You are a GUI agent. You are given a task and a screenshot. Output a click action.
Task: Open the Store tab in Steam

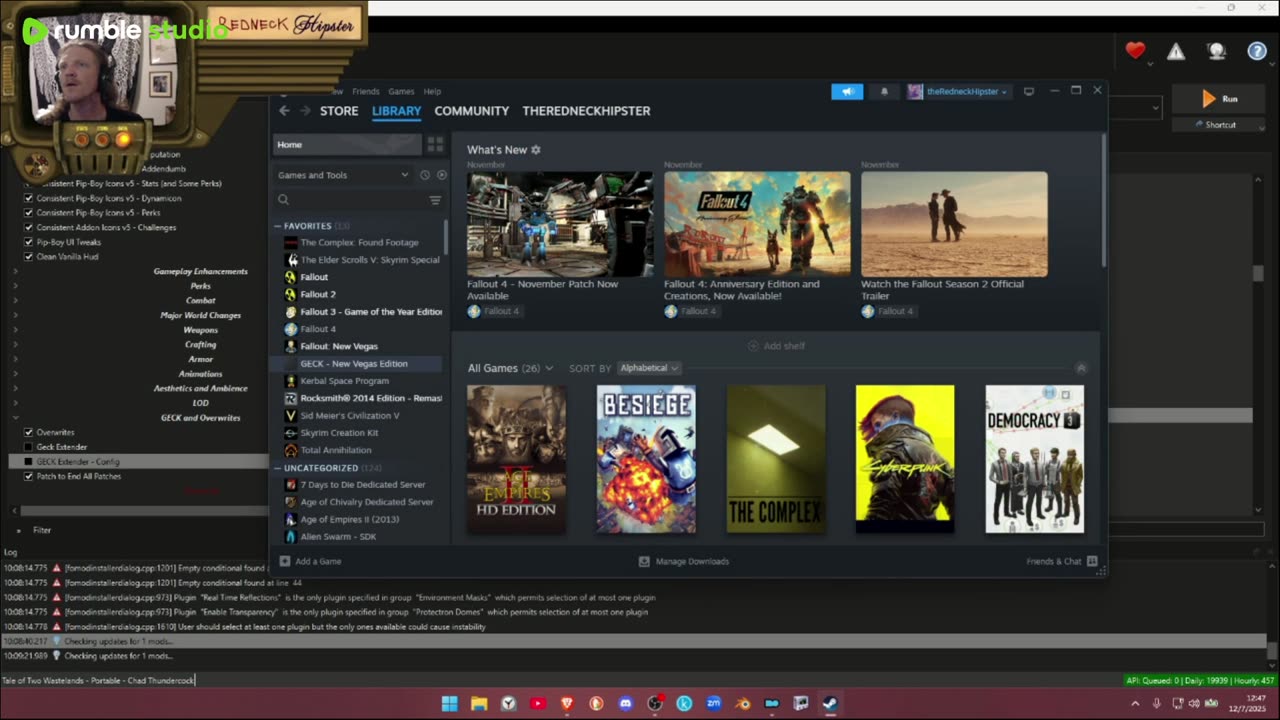[x=339, y=111]
